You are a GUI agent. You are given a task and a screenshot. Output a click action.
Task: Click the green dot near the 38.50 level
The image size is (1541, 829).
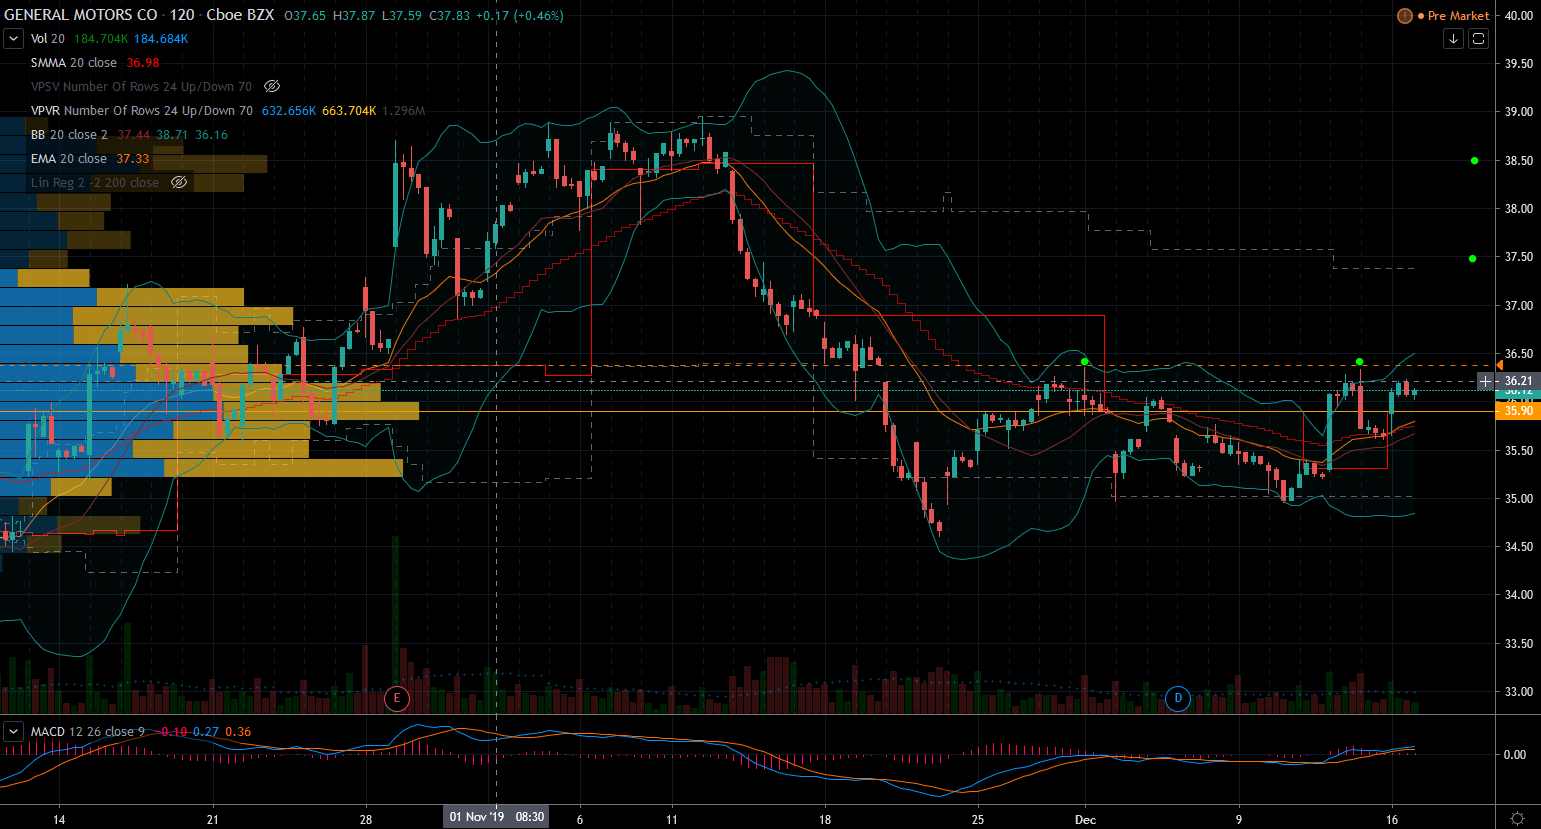coord(1474,160)
